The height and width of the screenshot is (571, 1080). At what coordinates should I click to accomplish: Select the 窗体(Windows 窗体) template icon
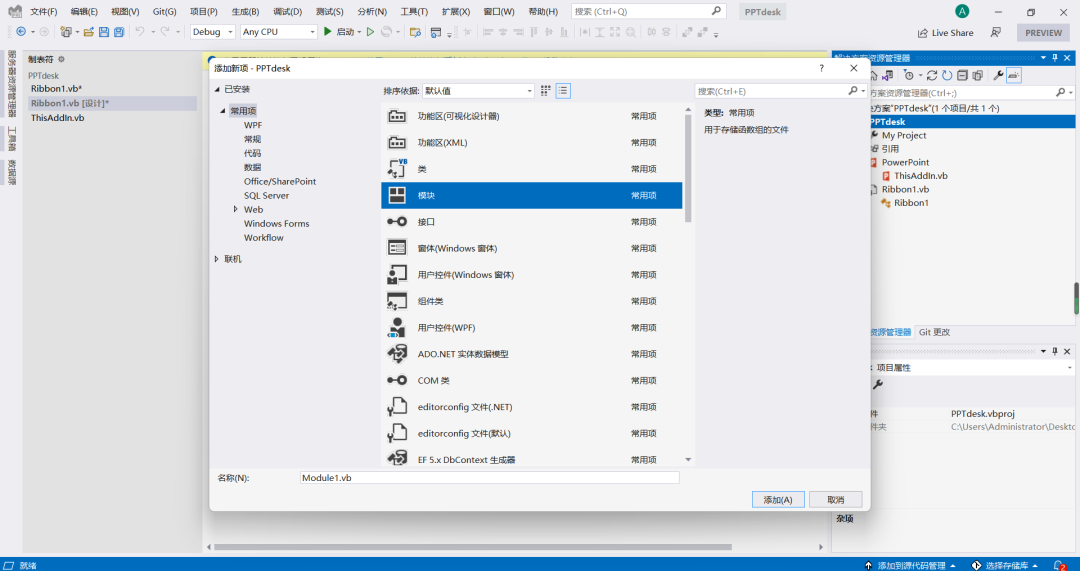396,248
